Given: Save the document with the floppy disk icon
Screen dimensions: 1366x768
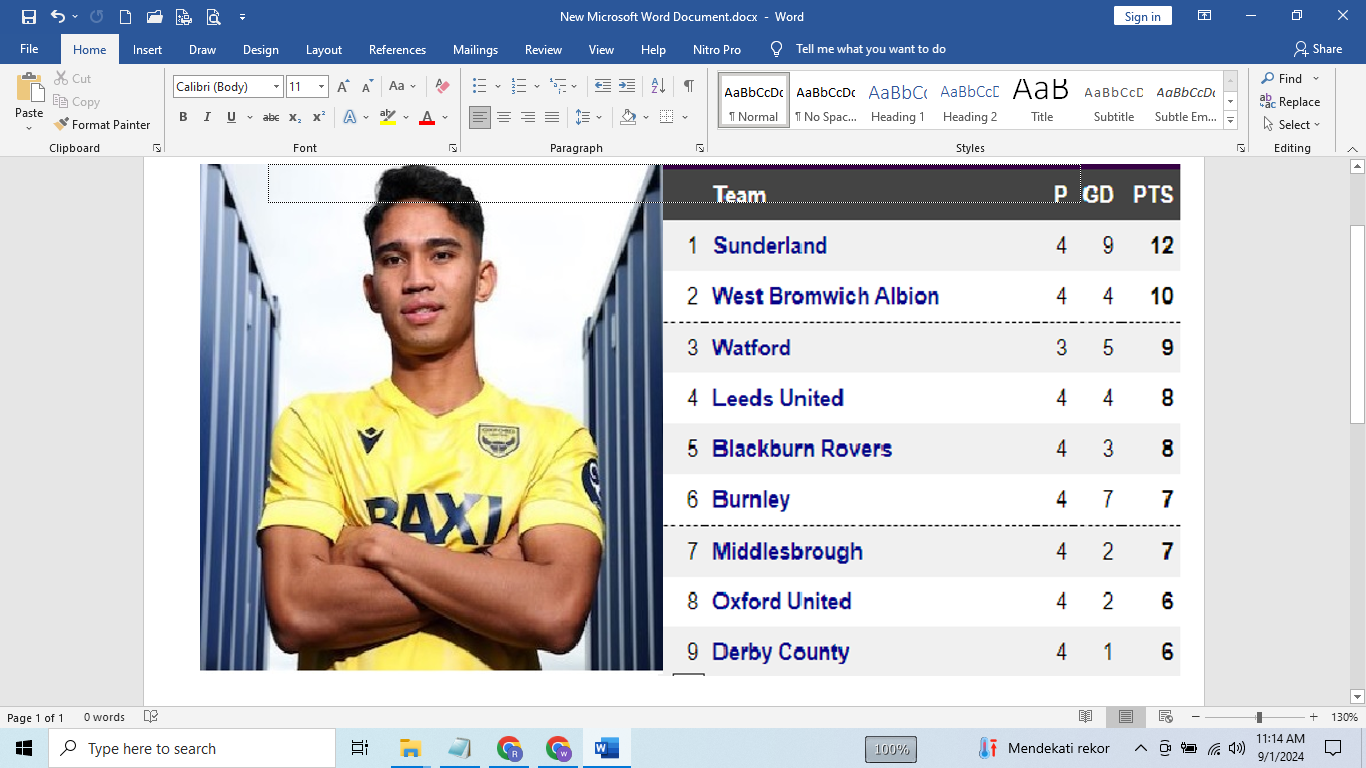Looking at the screenshot, I should tap(28, 17).
